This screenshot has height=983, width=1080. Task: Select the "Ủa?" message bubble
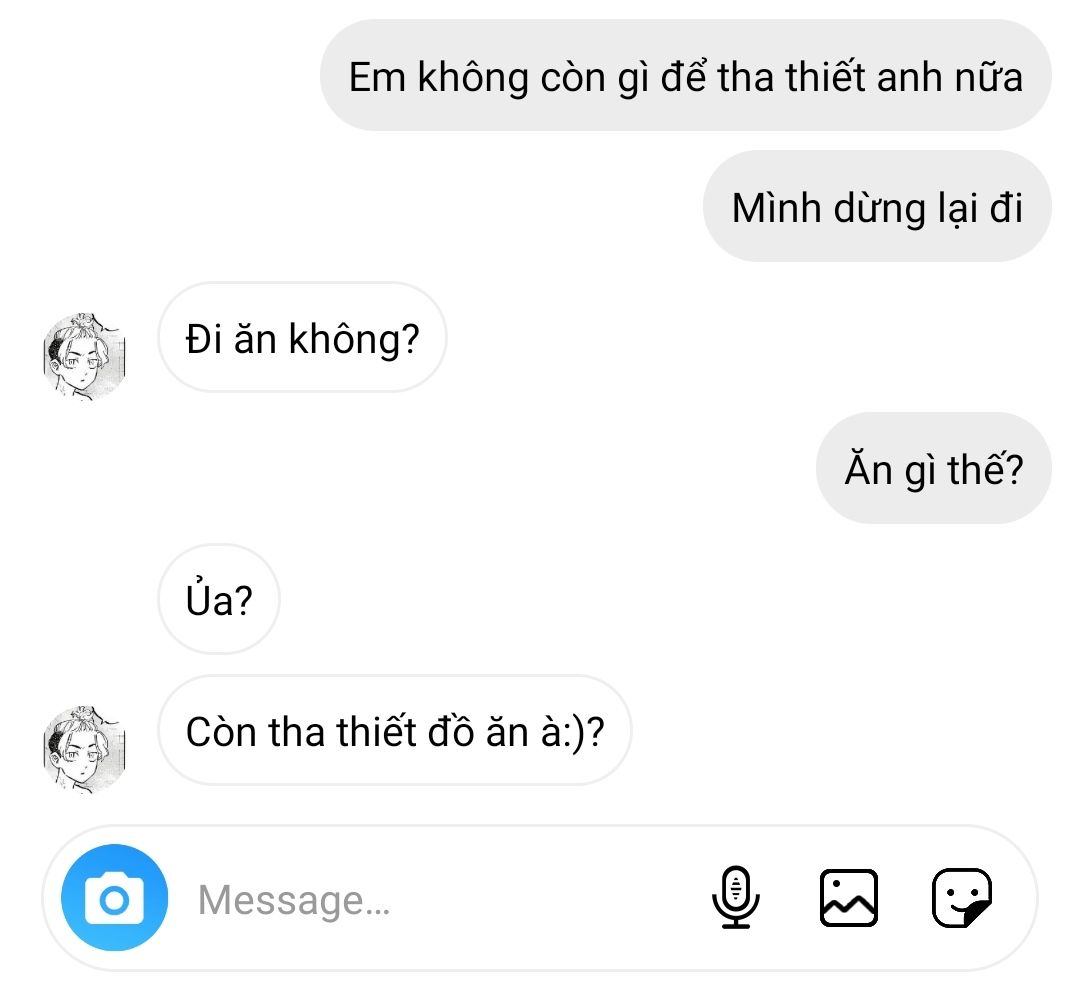pyautogui.click(x=219, y=599)
